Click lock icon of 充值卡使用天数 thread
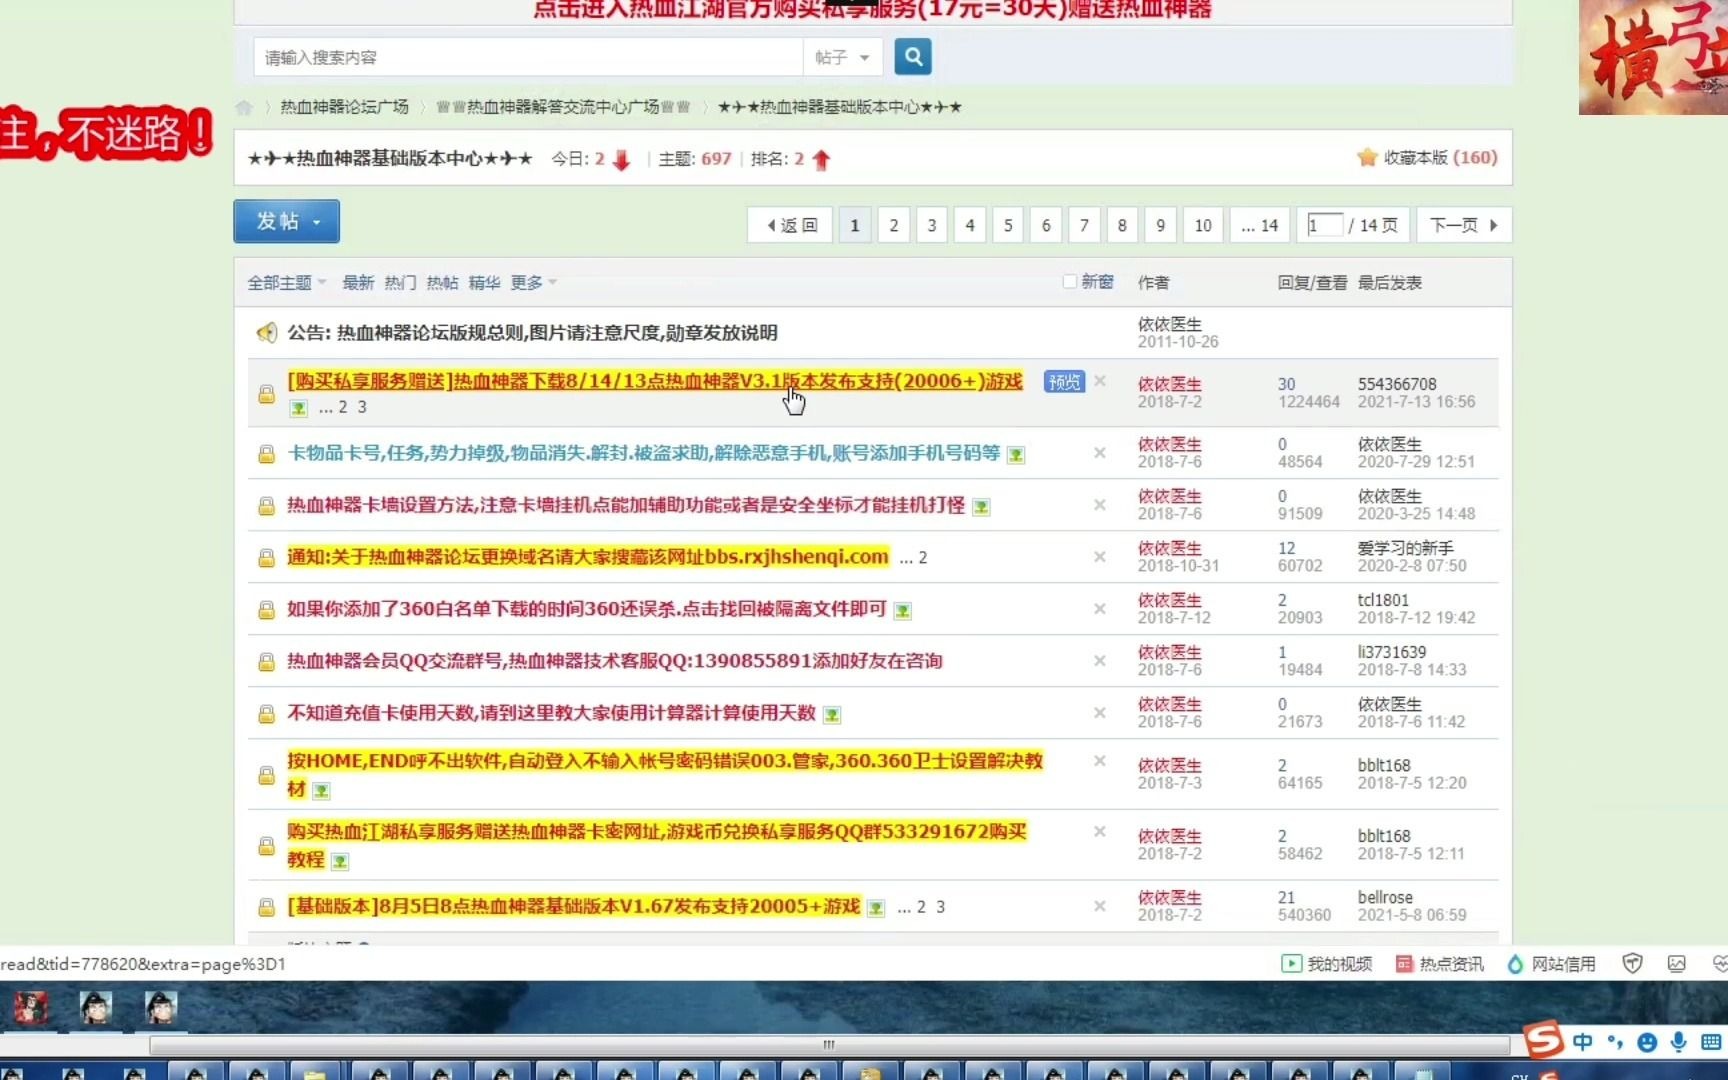 [266, 714]
